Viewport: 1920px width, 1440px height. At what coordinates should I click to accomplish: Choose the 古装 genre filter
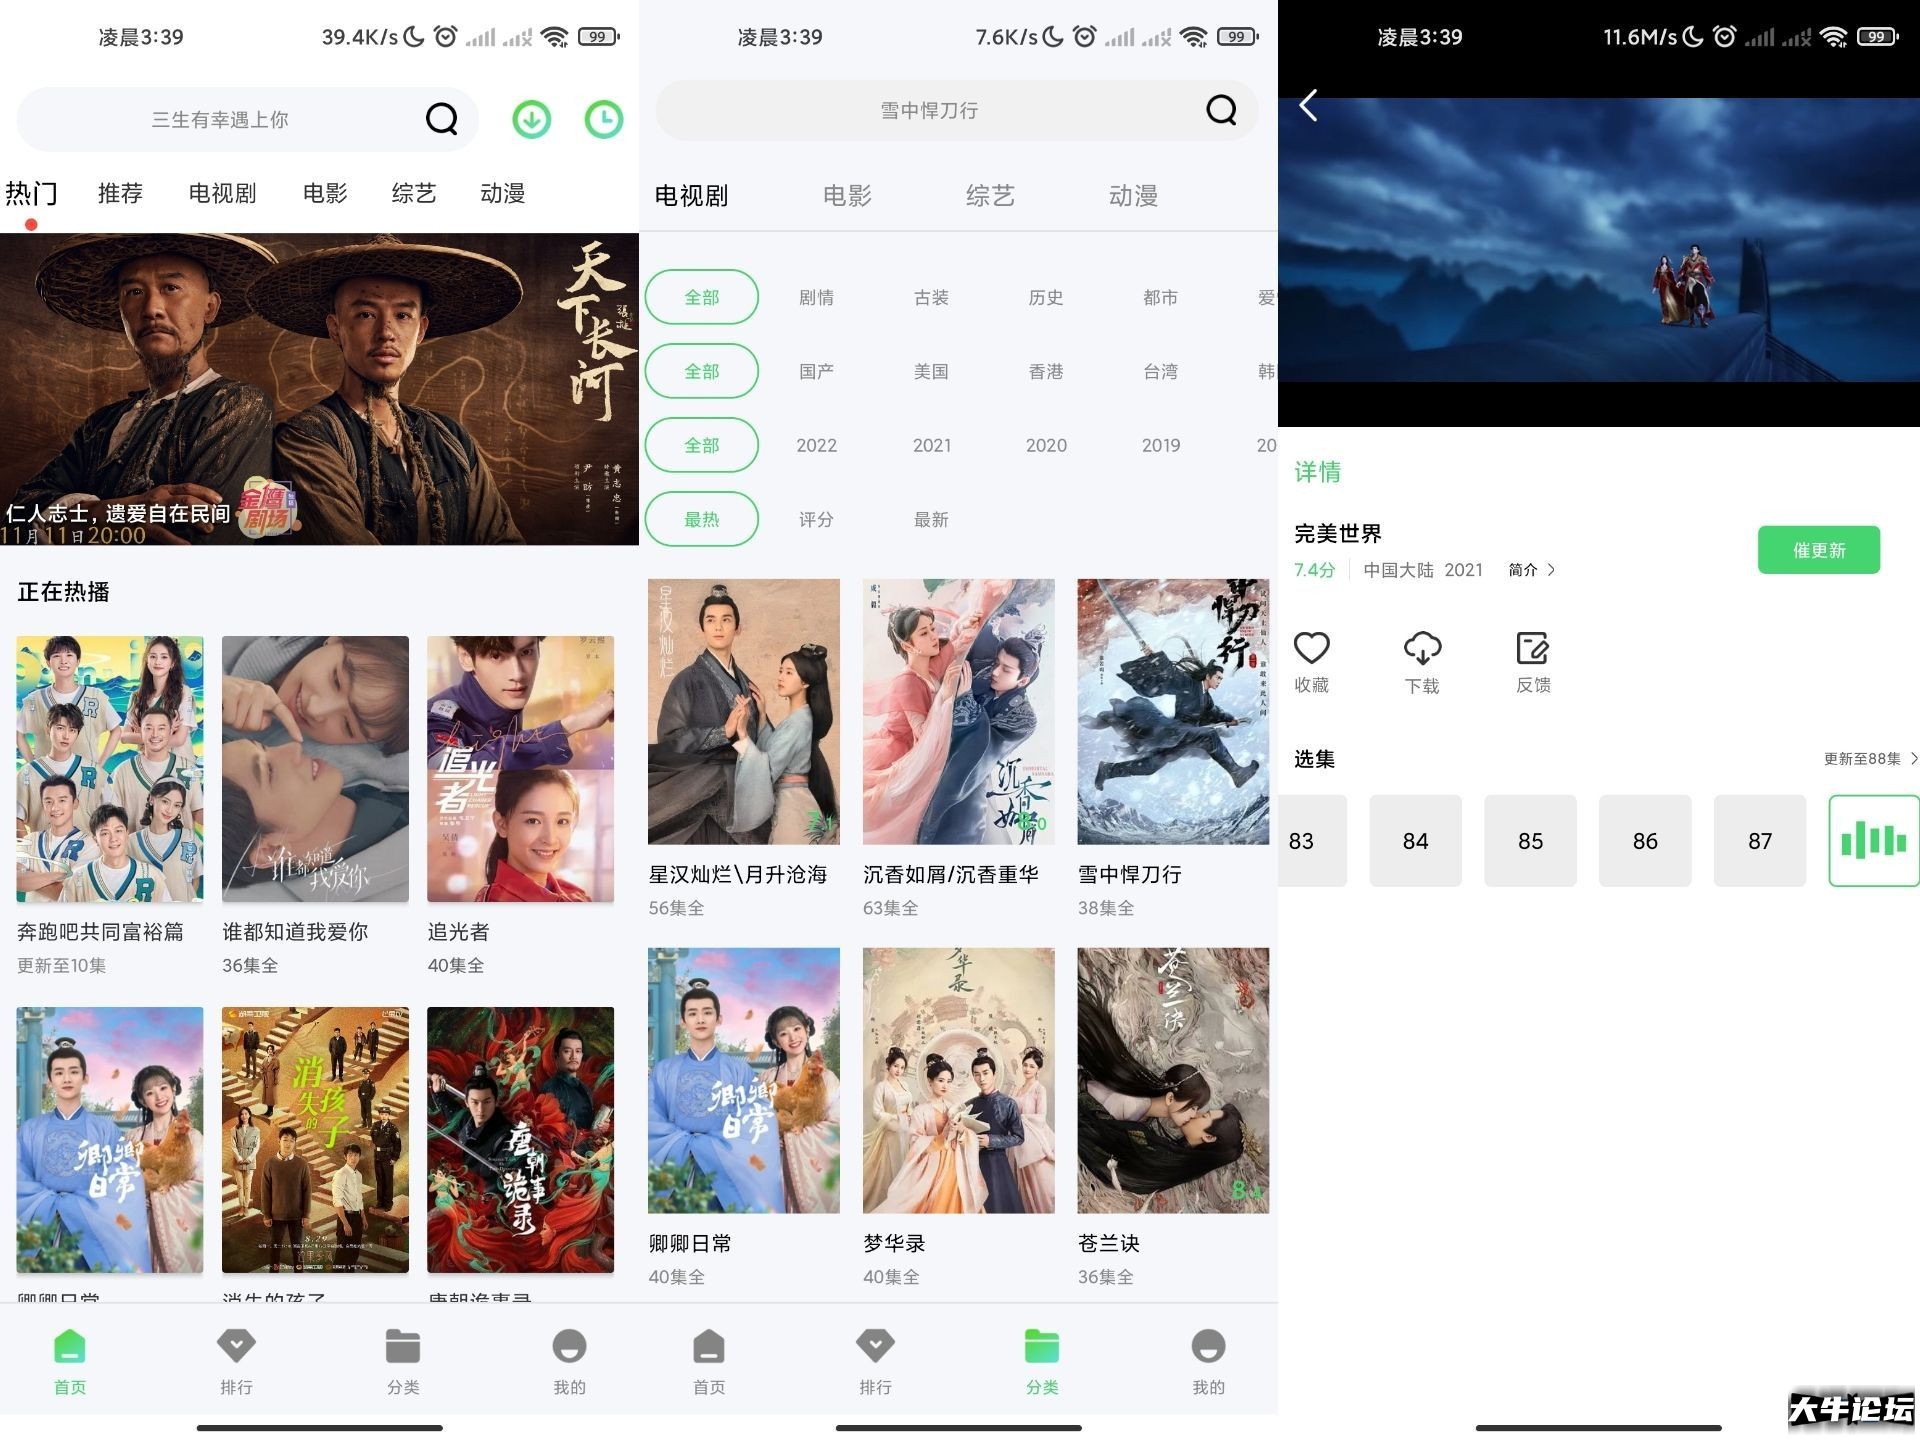[931, 297]
